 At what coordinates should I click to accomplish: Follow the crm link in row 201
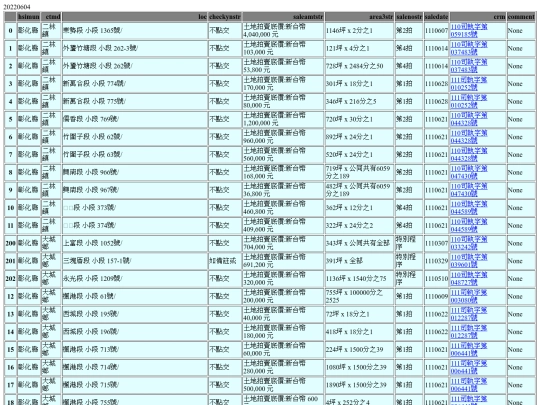pos(469,261)
